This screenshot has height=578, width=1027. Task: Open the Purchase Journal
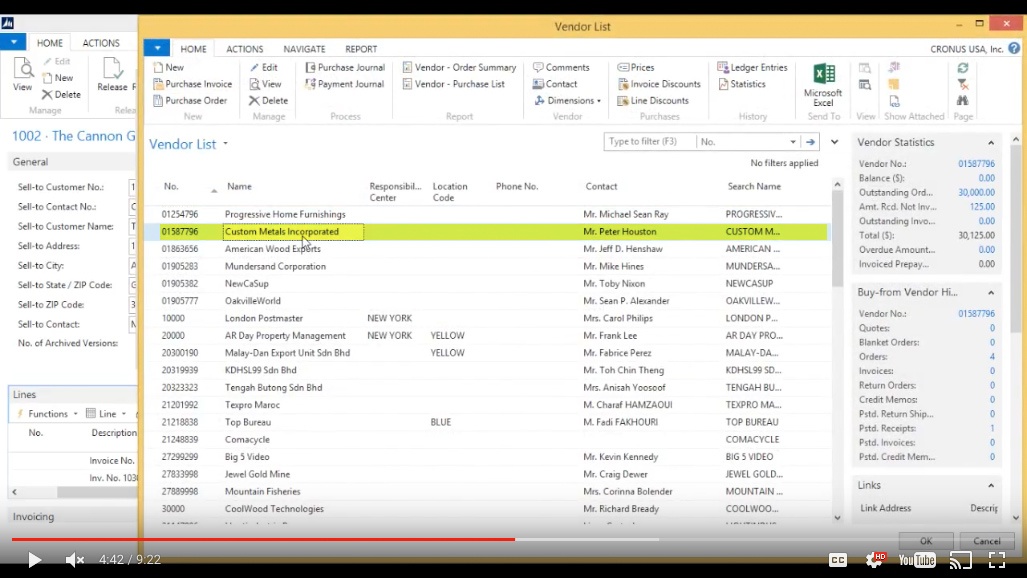[x=345, y=67]
